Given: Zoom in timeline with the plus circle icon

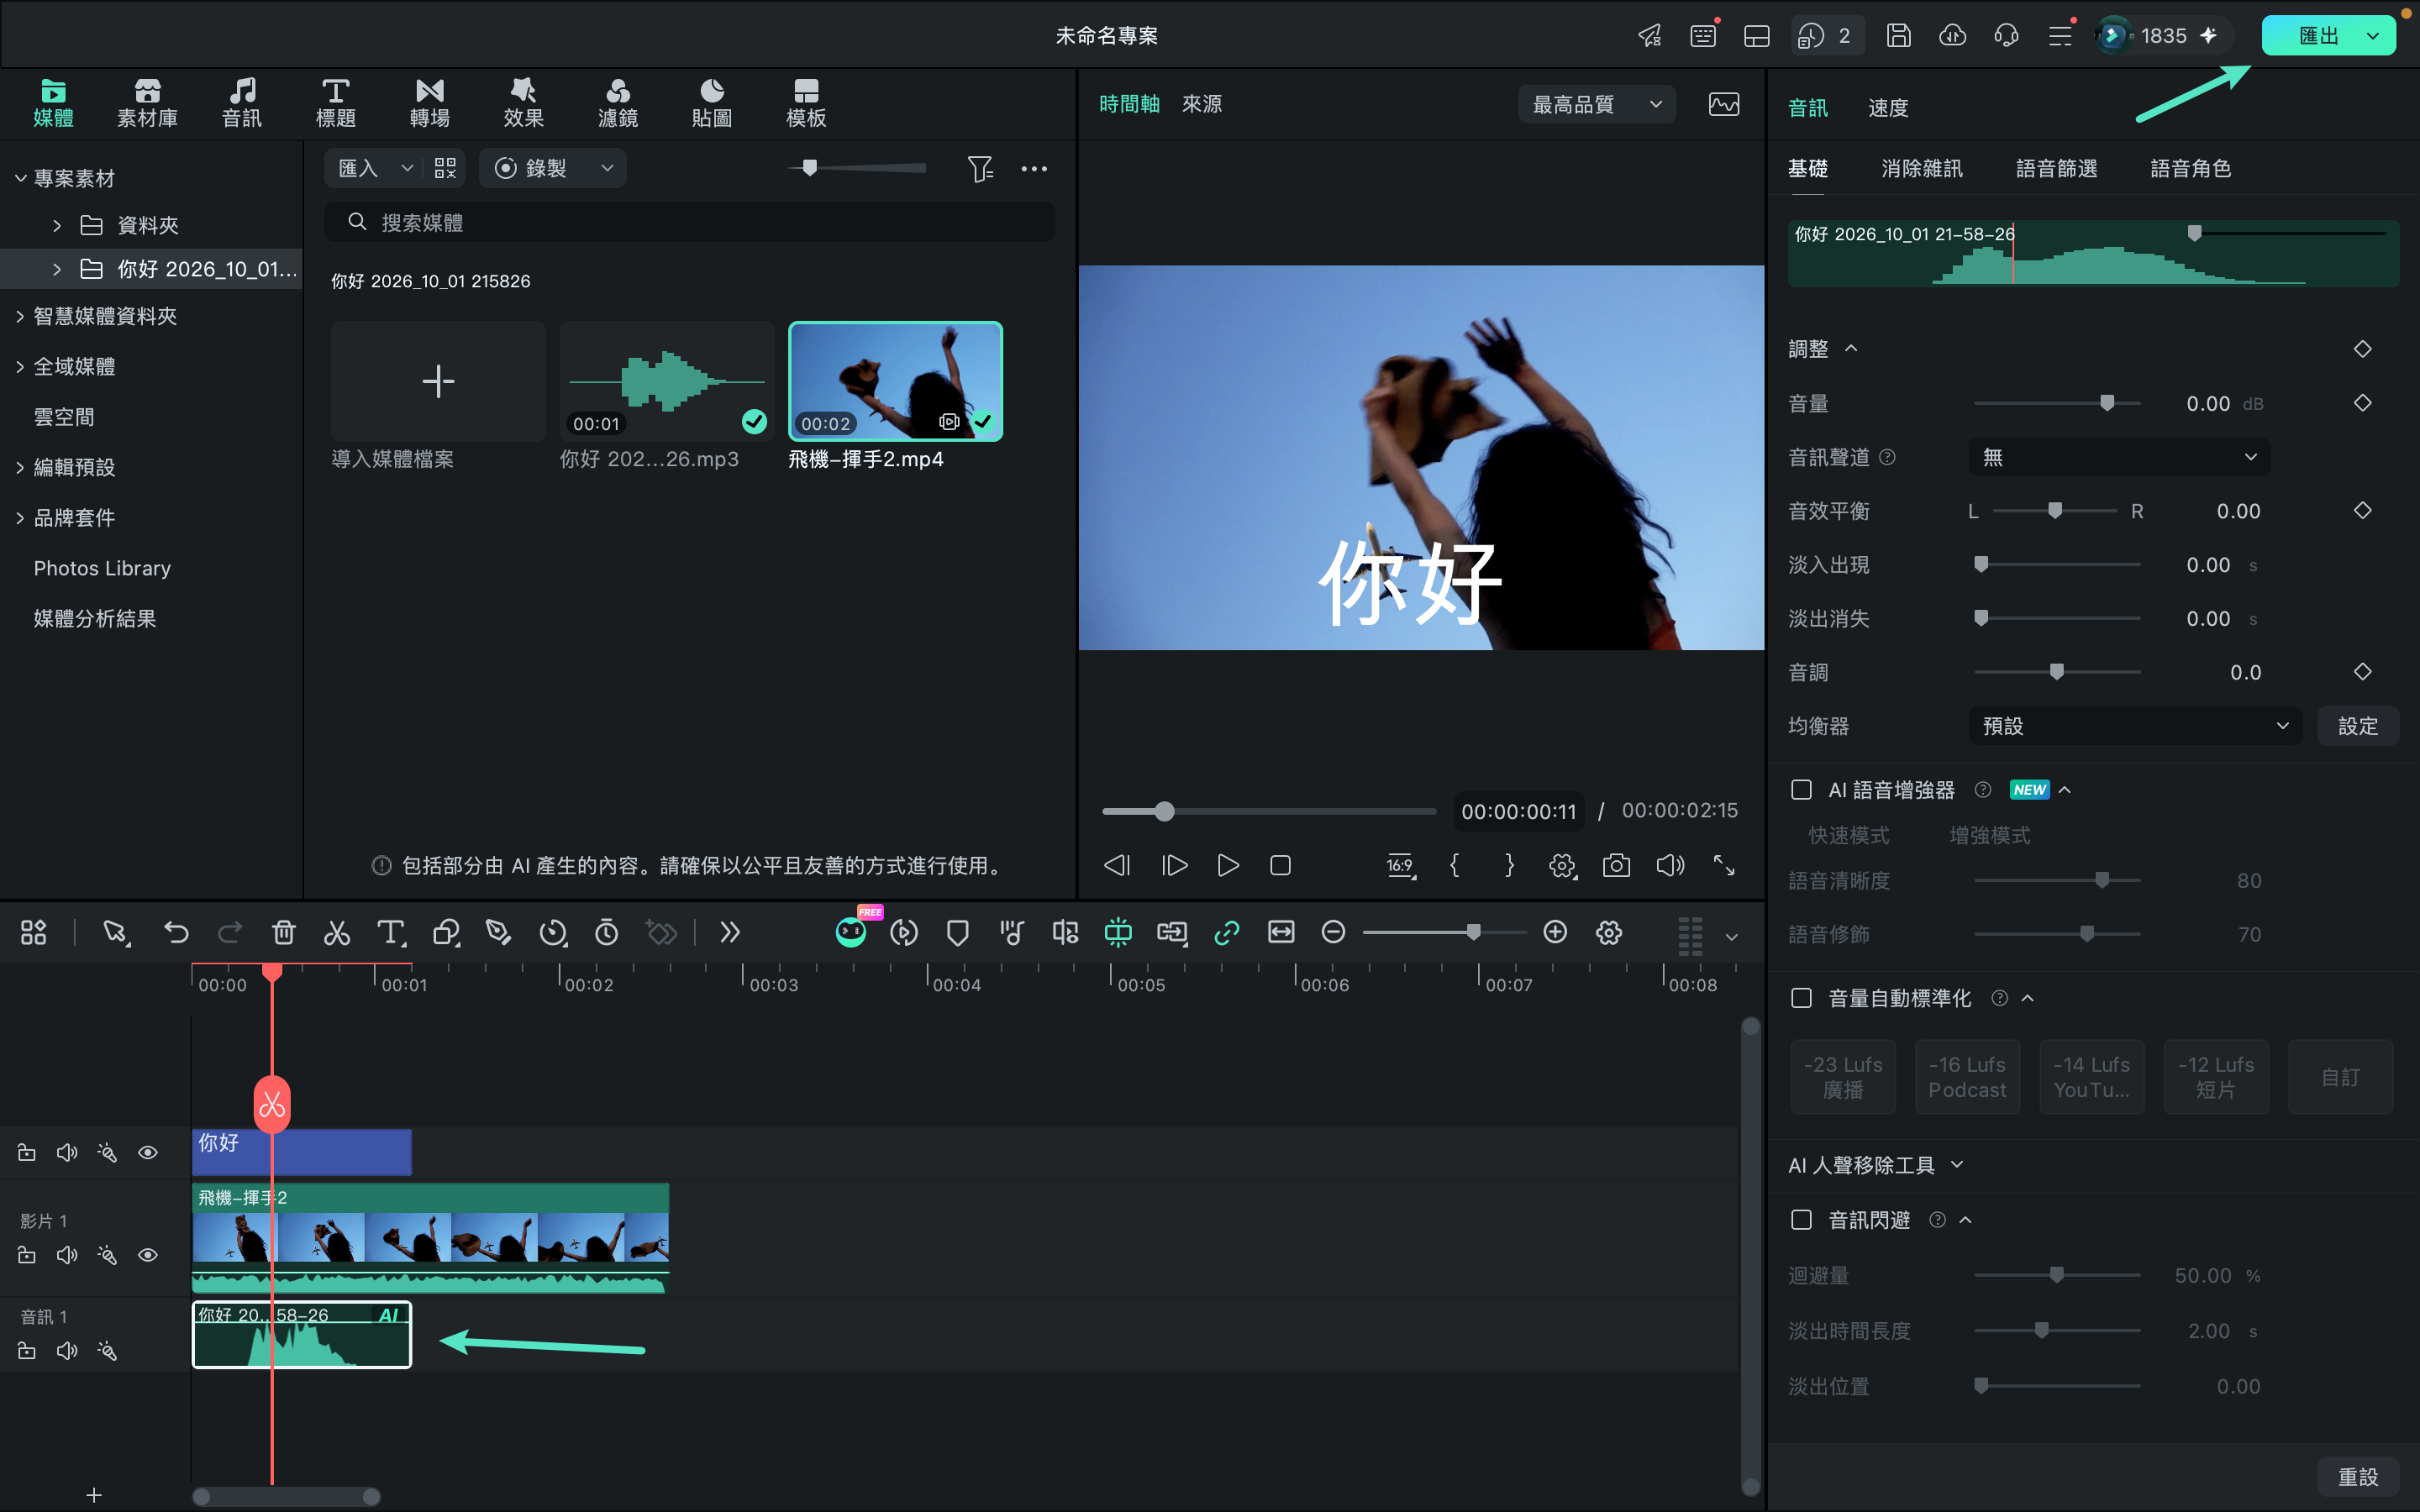Looking at the screenshot, I should coord(1555,932).
